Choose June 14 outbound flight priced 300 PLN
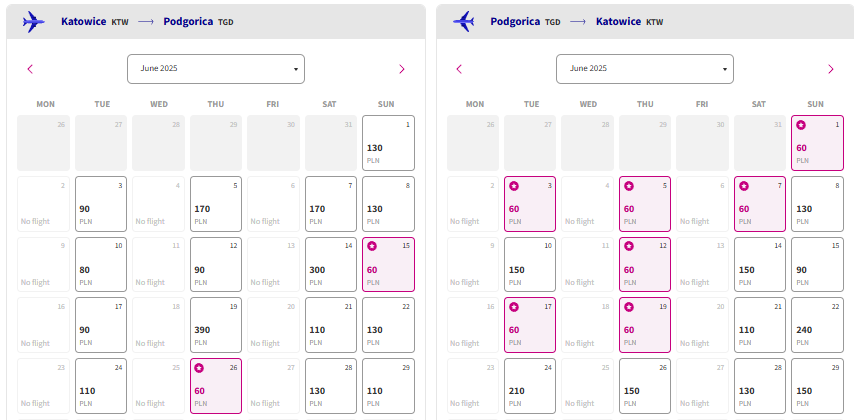 click(331, 264)
